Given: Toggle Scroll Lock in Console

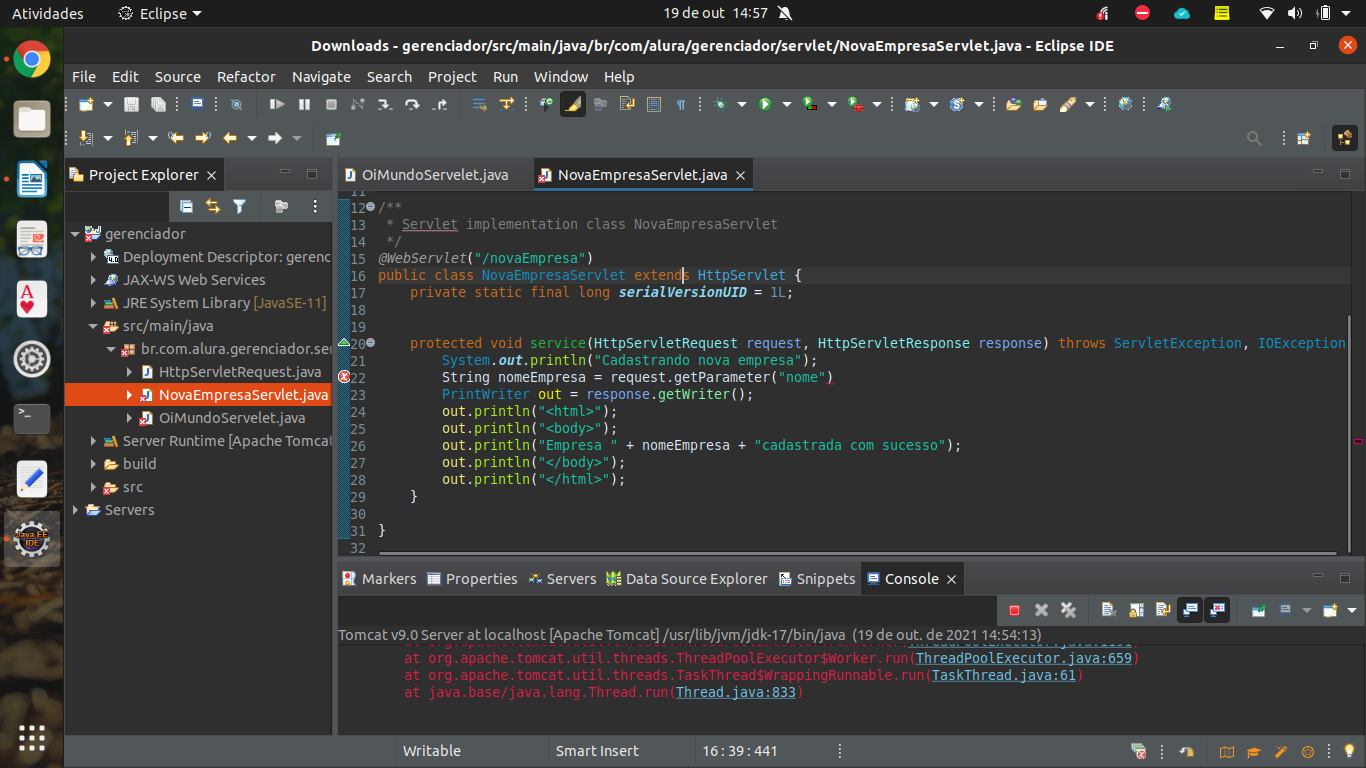Looking at the screenshot, I should 1136,610.
